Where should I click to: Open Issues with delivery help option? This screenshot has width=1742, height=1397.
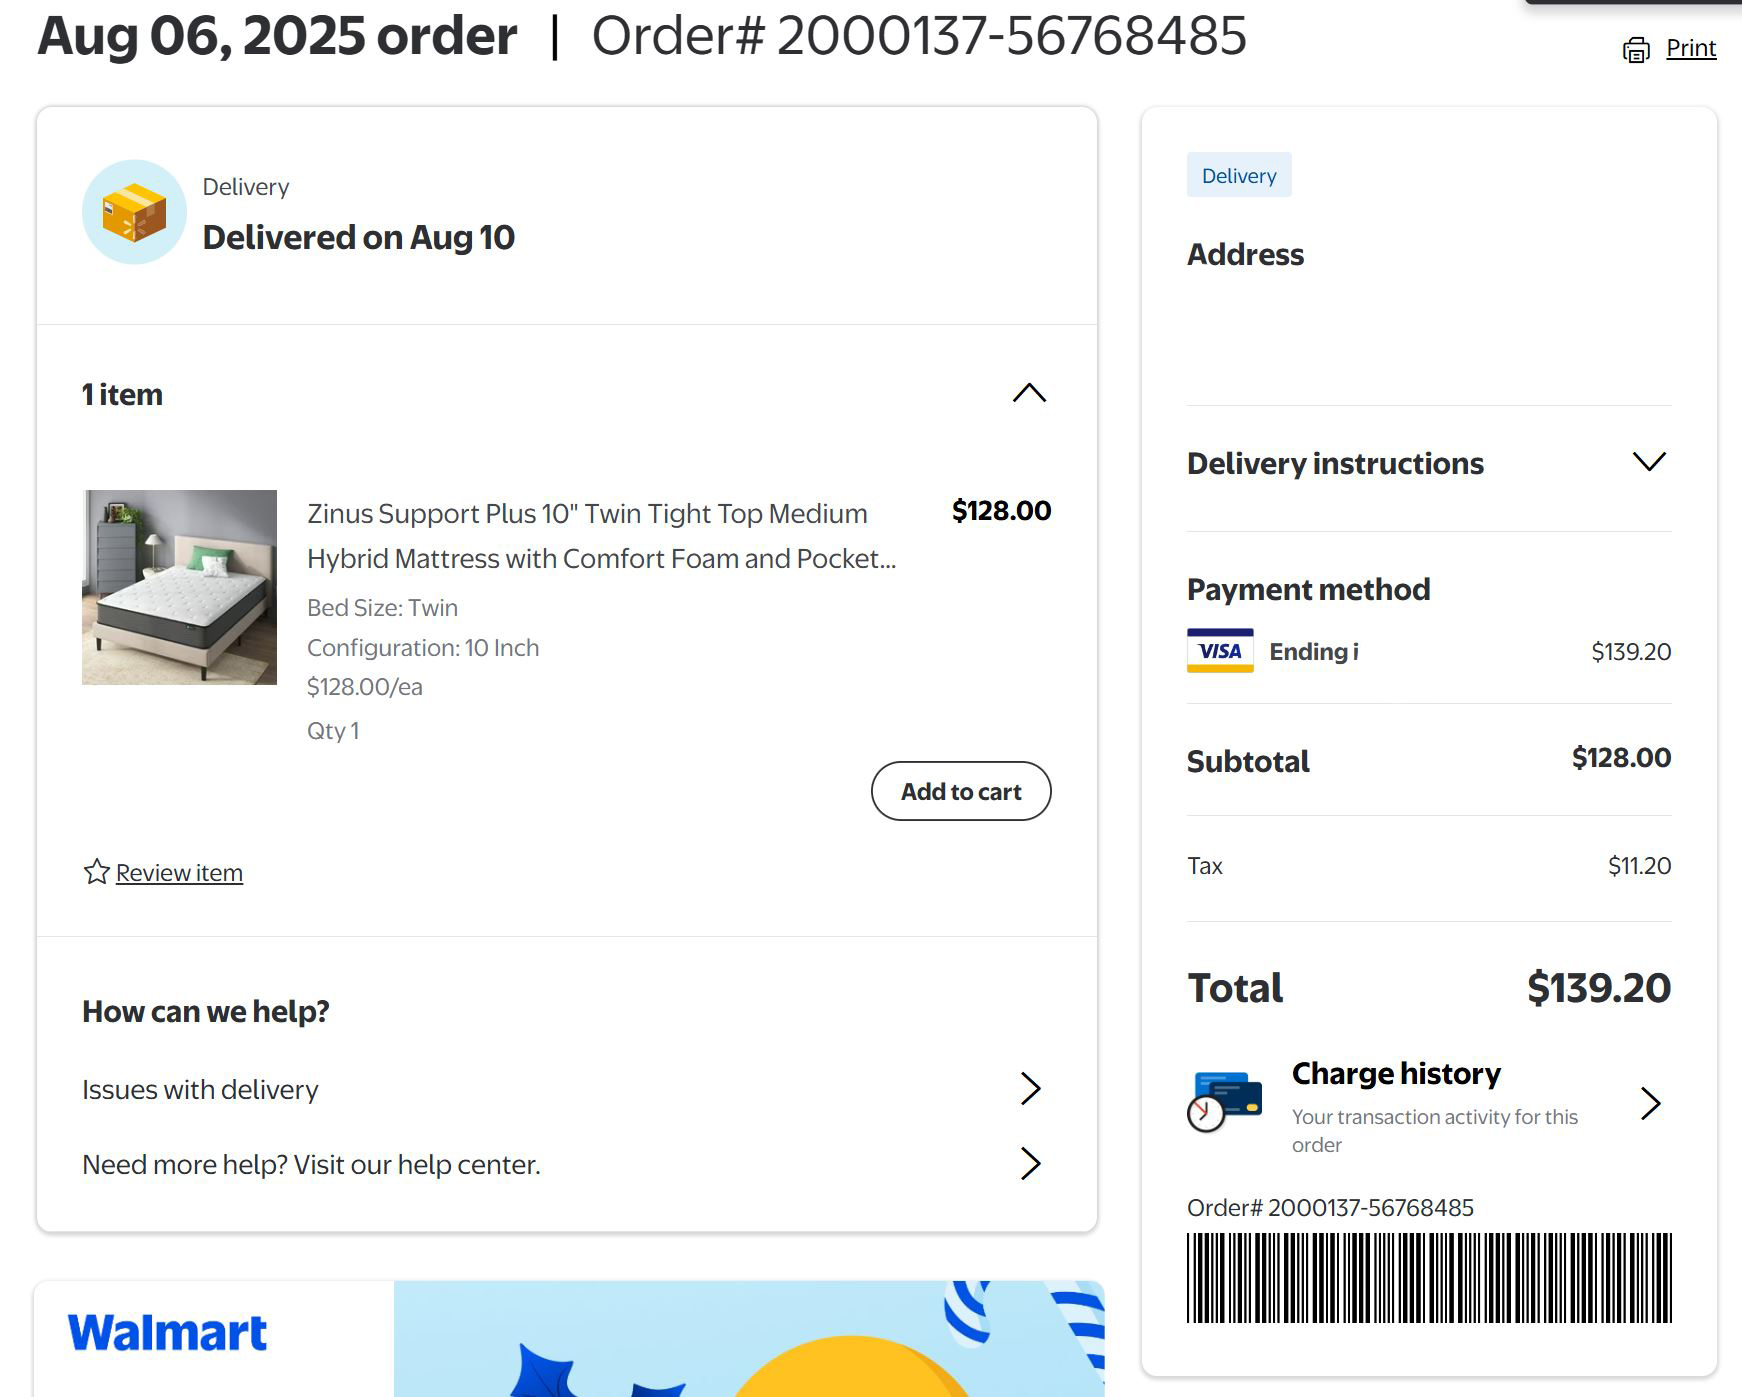point(200,1089)
